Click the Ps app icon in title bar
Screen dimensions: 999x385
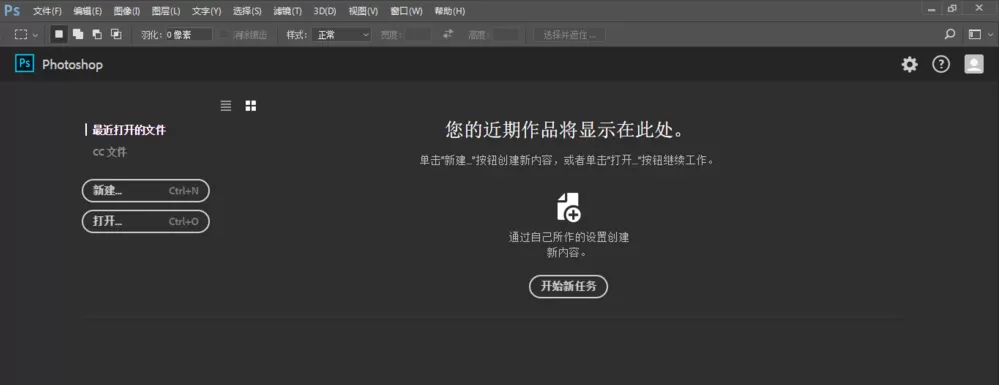click(x=11, y=10)
